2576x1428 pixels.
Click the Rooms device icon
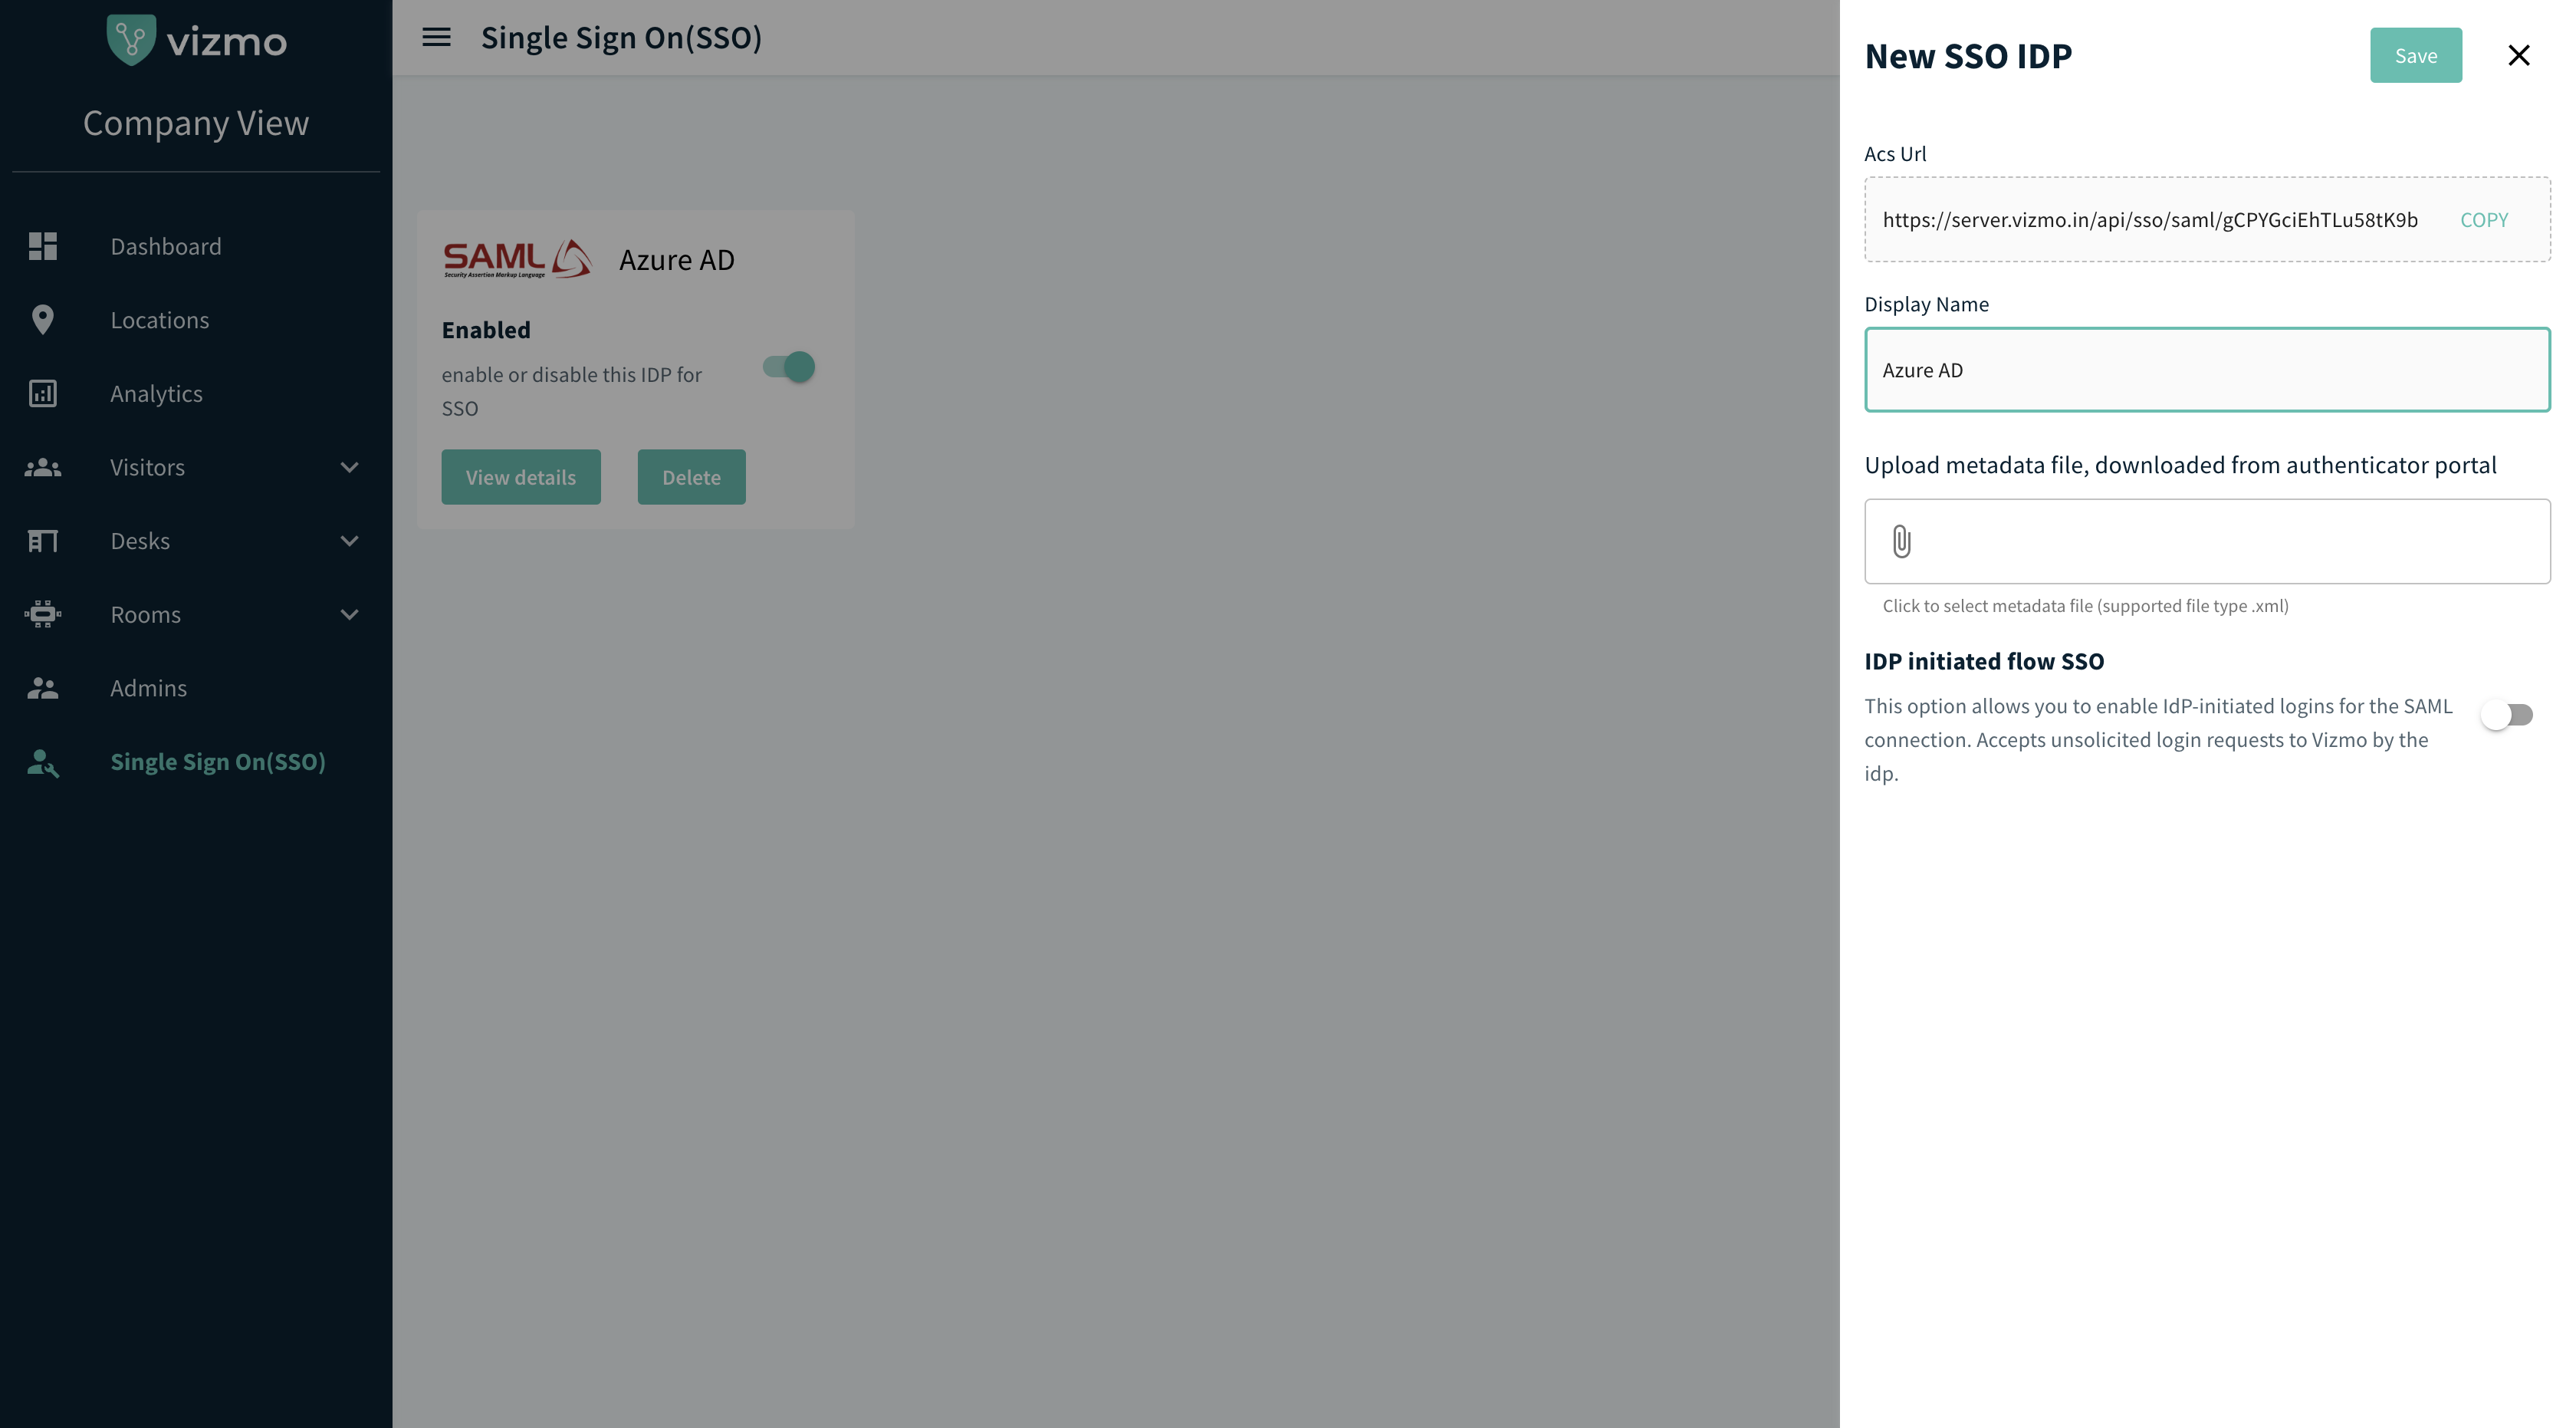point(42,614)
